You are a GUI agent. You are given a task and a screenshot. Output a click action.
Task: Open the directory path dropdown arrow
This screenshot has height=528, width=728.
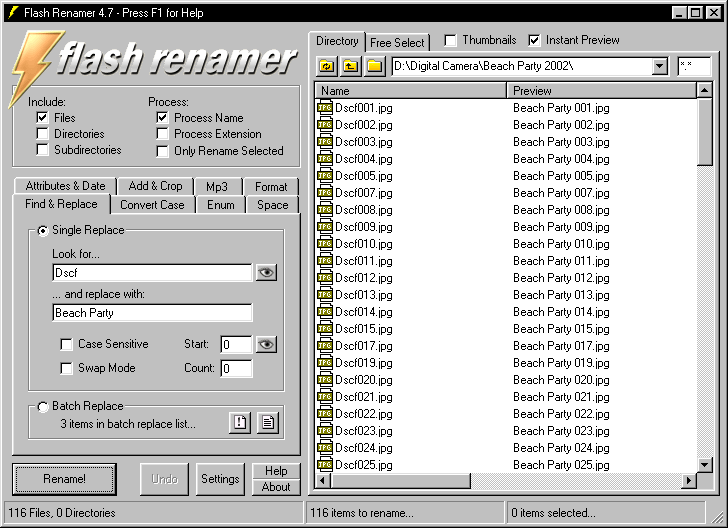coord(659,66)
